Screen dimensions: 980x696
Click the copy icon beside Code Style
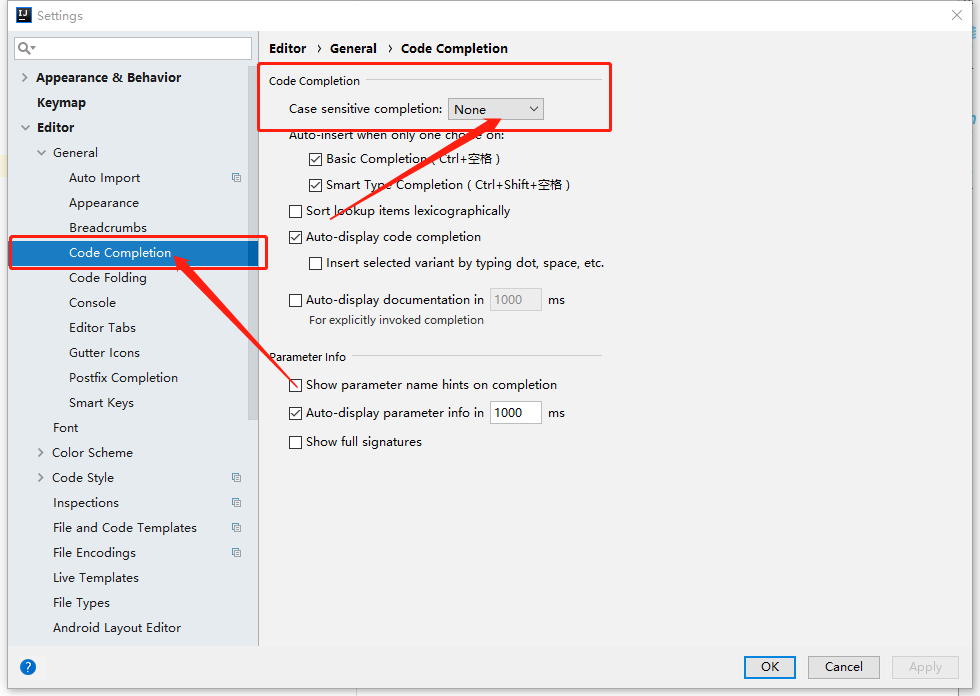pyautogui.click(x=236, y=477)
